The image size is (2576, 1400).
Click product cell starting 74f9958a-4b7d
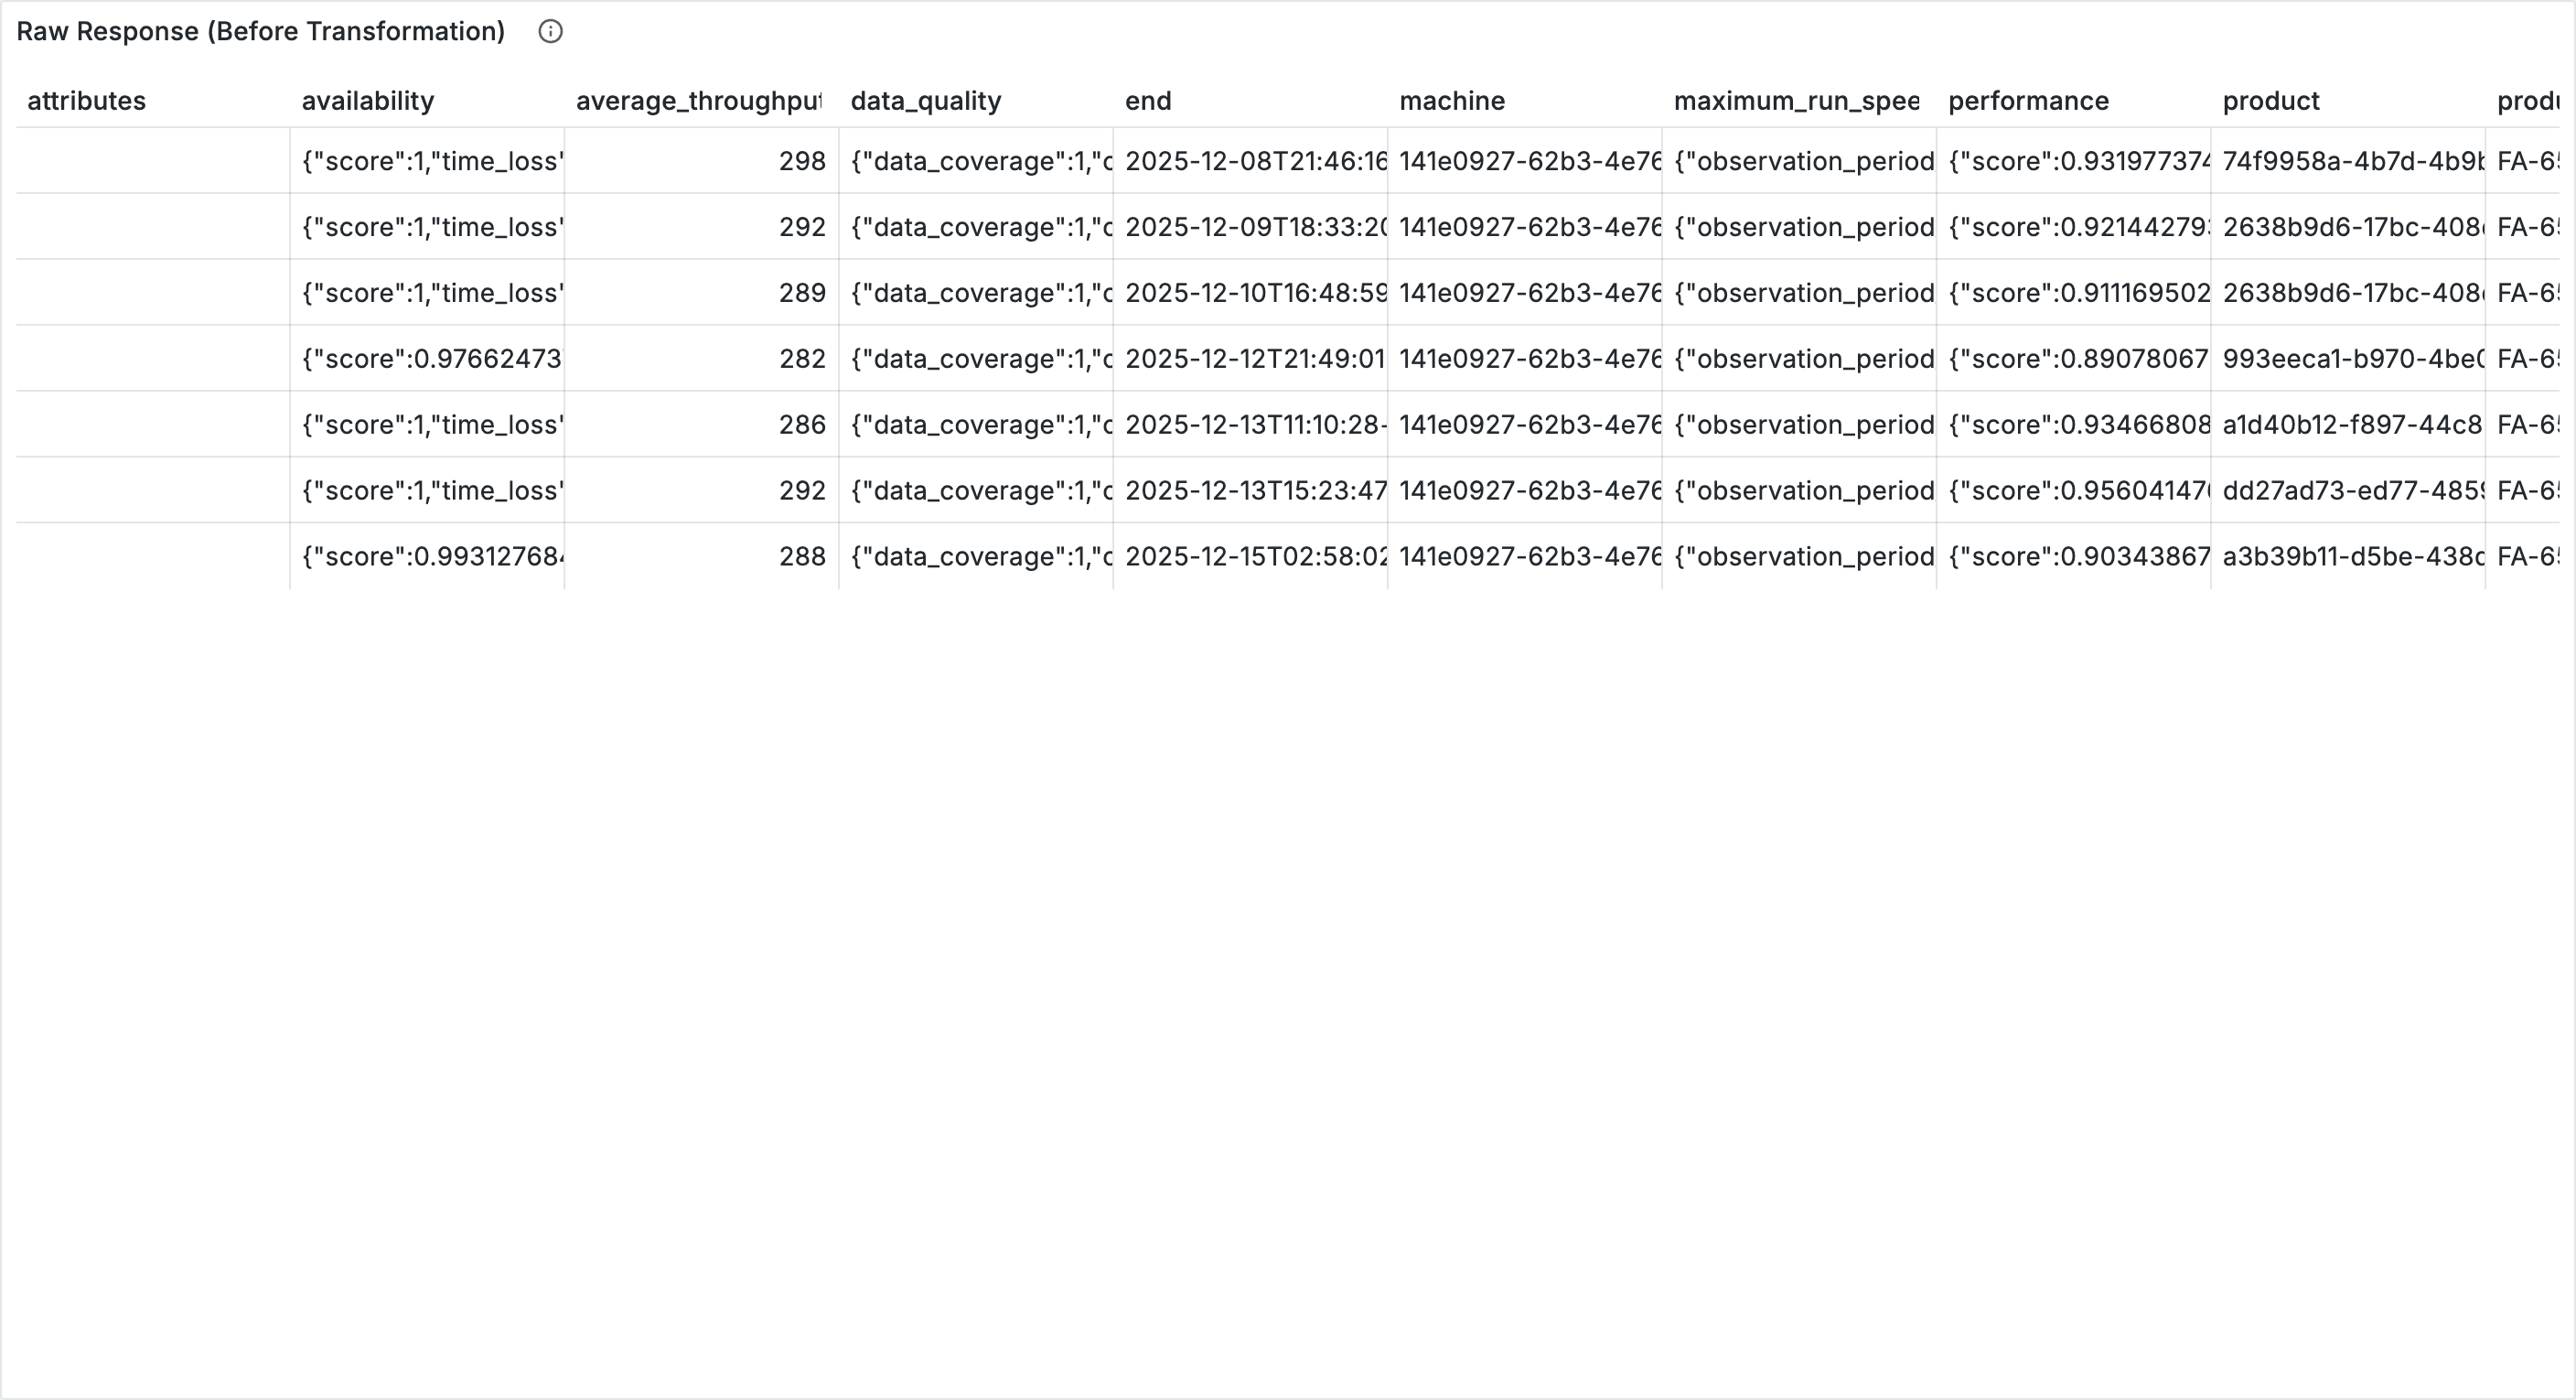pyautogui.click(x=2350, y=161)
